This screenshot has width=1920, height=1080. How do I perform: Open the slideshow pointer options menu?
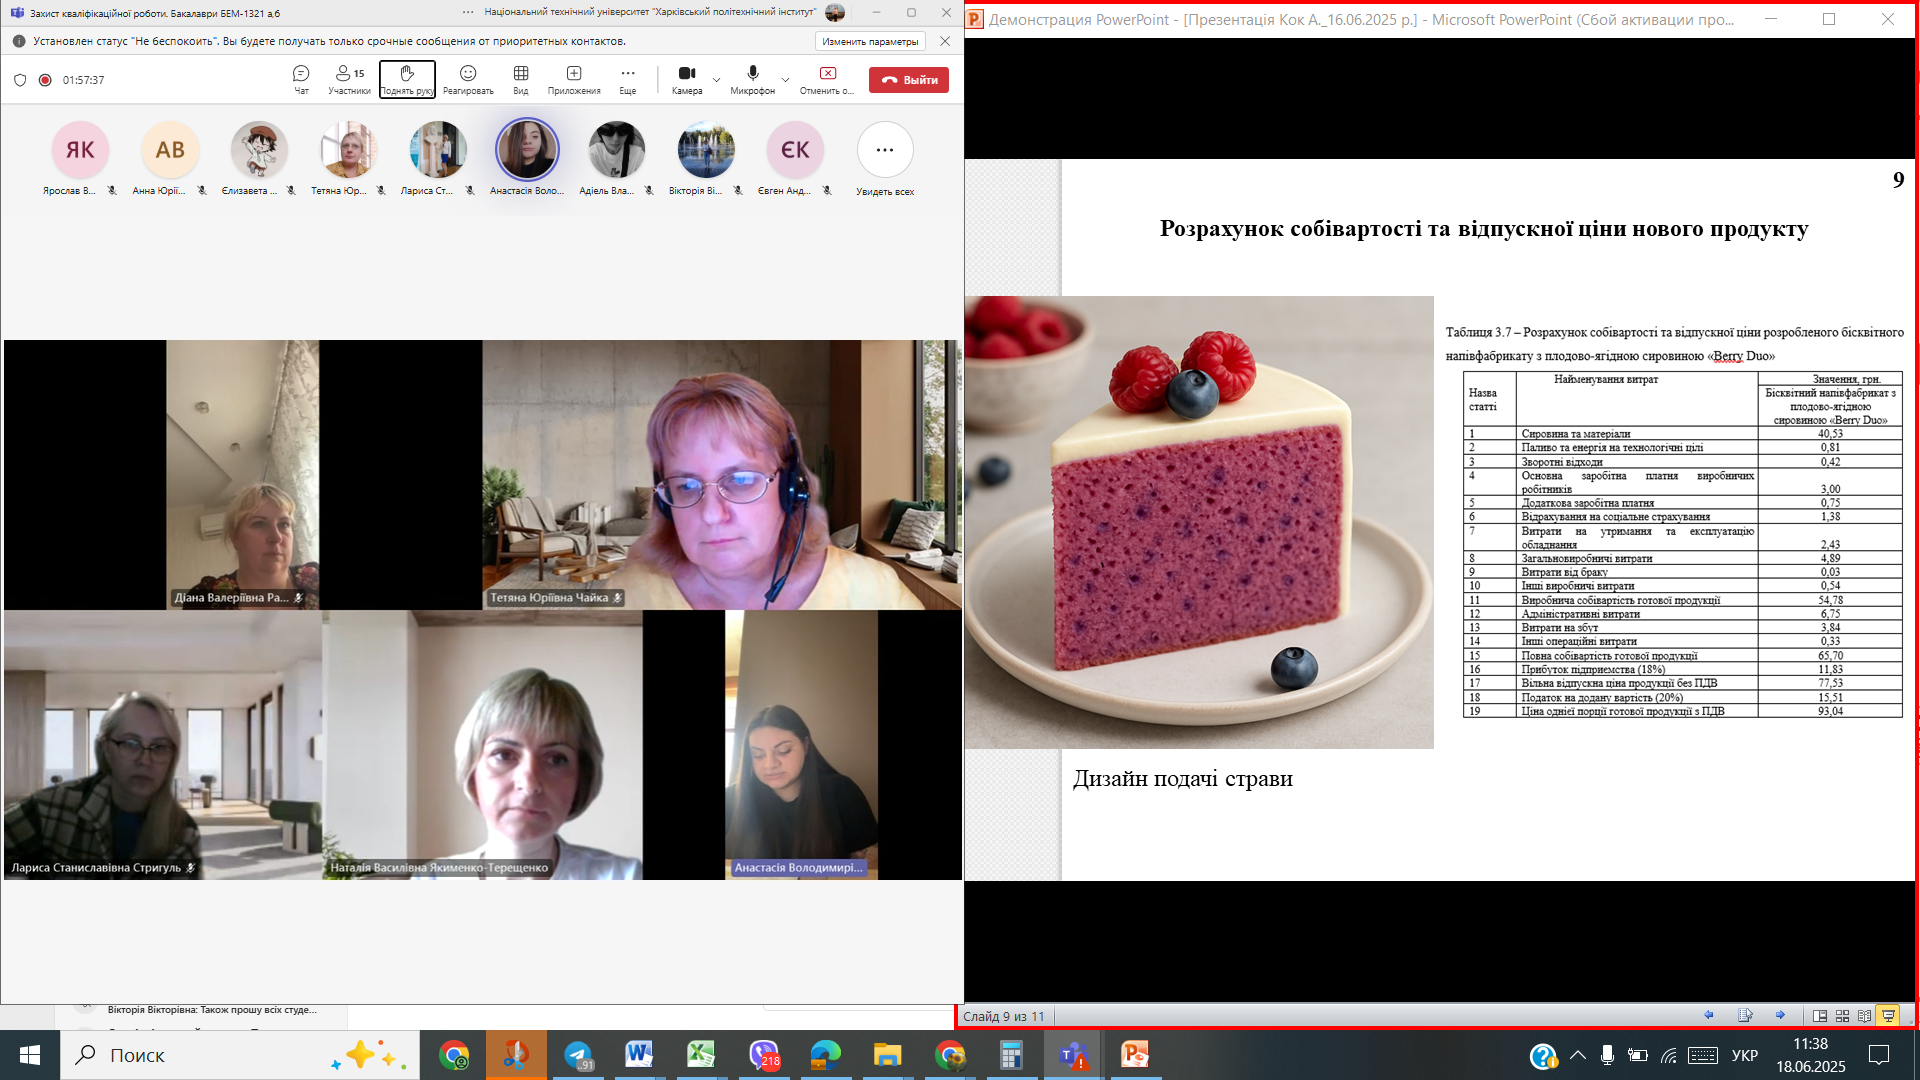pos(1745,1016)
